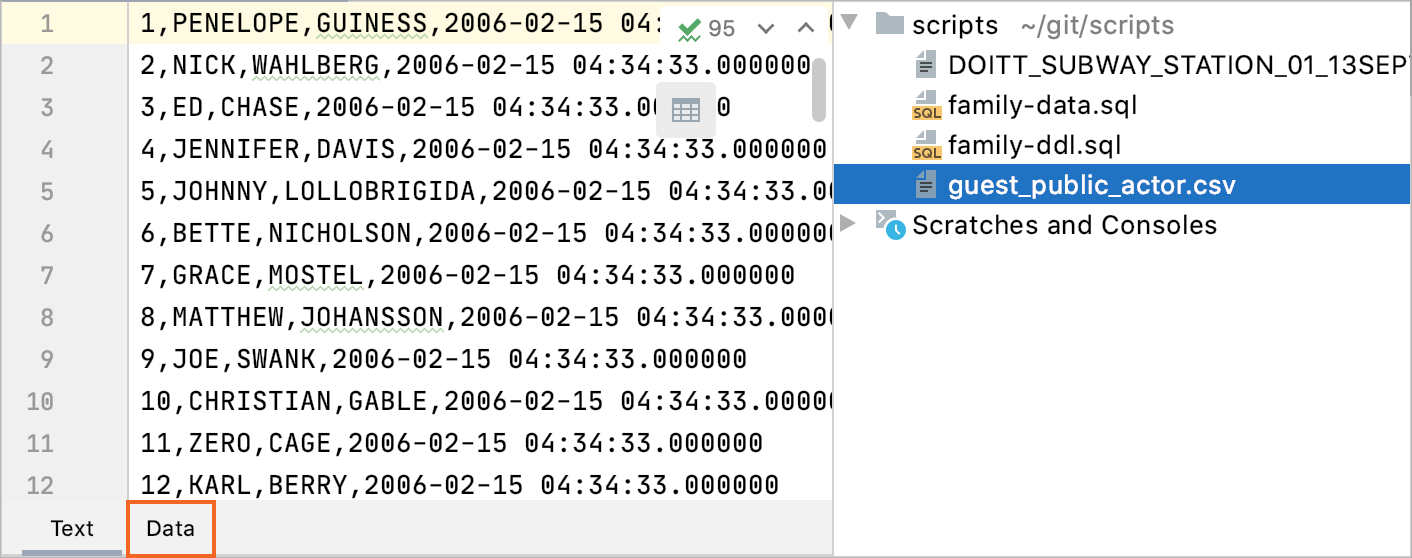Click line number 5 in gutter
The height and width of the screenshot is (558, 1412).
point(46,192)
